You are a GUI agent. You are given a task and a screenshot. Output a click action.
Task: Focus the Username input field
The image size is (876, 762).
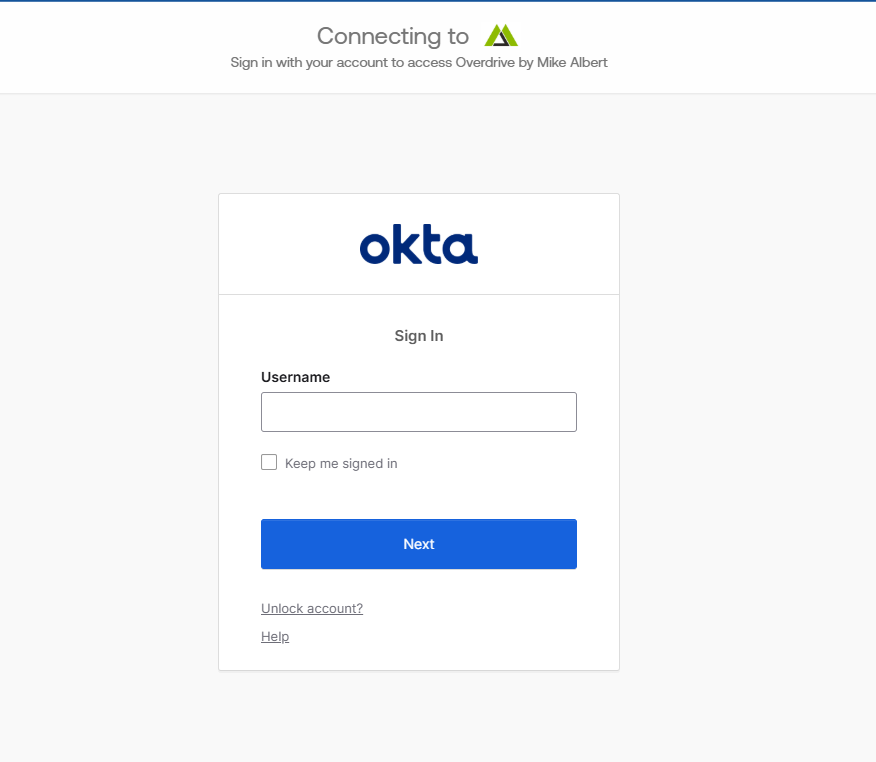click(x=418, y=412)
